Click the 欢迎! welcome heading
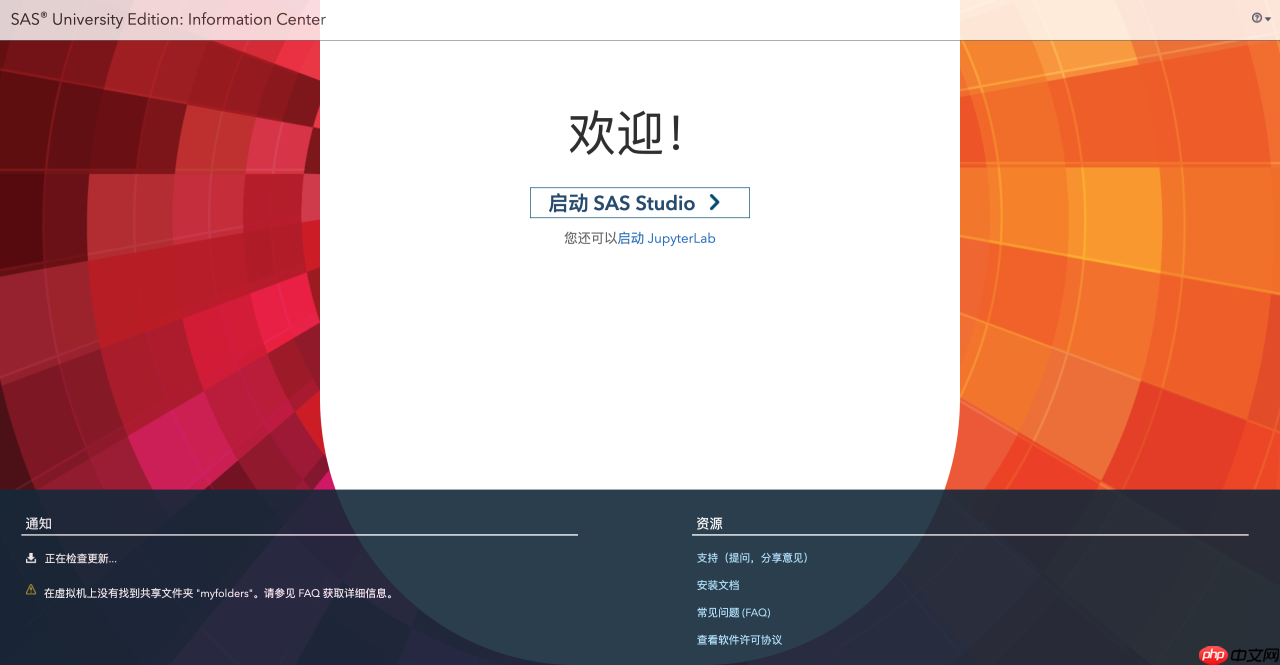The image size is (1280, 665). 627,134
